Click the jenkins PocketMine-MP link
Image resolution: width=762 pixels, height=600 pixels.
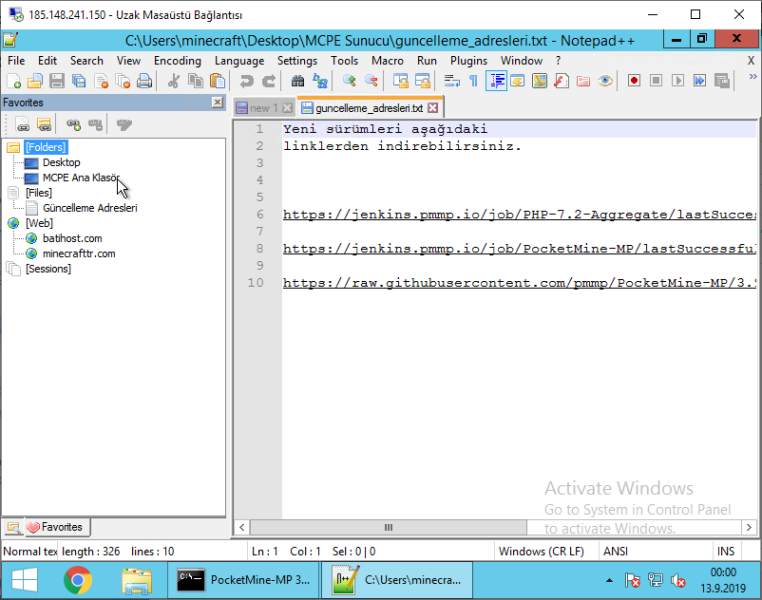click(x=520, y=249)
